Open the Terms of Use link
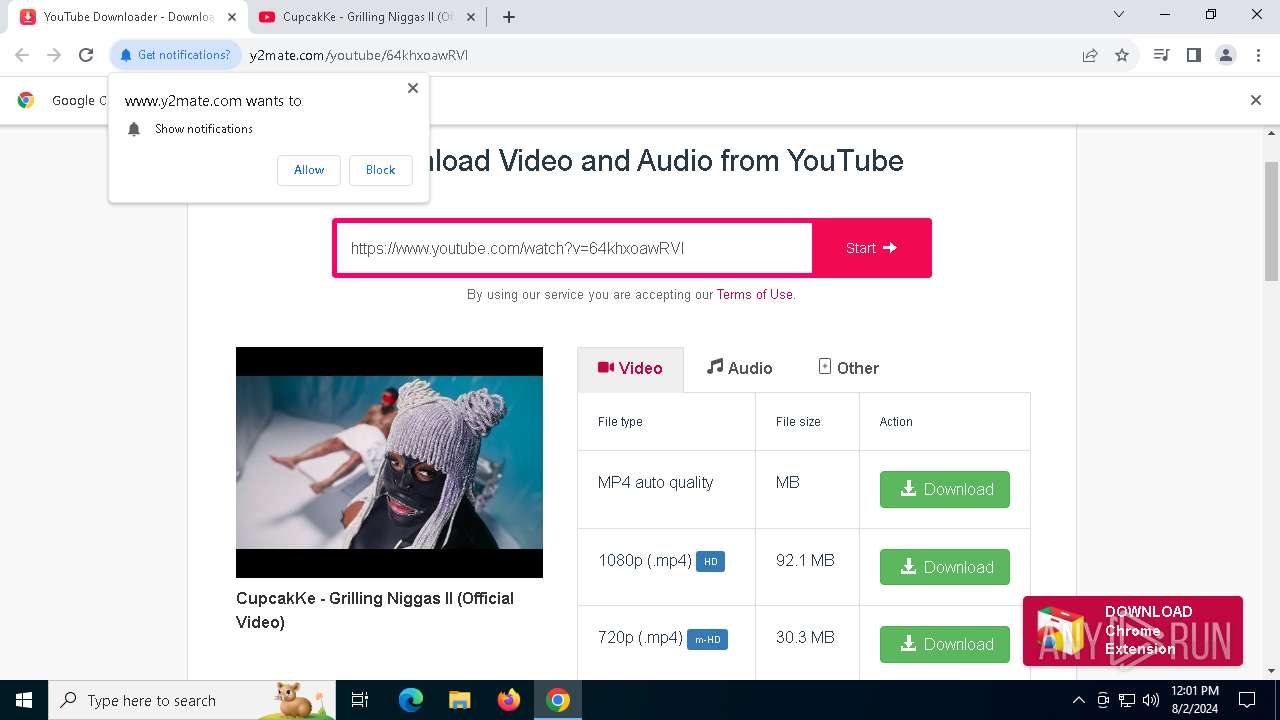This screenshot has height=720, width=1280. click(x=755, y=295)
